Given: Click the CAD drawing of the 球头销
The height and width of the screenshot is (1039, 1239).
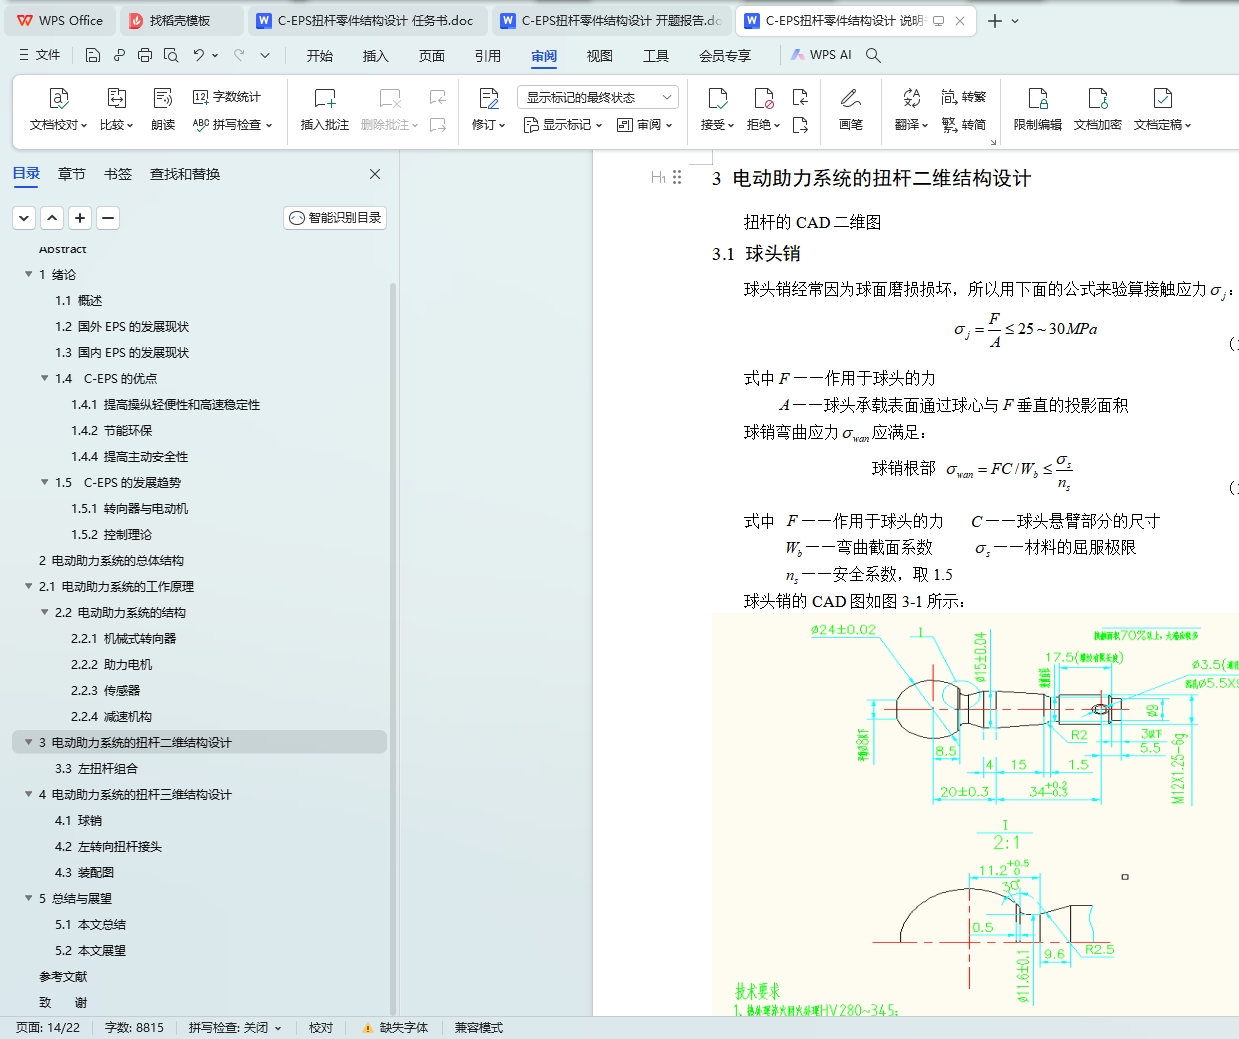Looking at the screenshot, I should tap(975, 815).
